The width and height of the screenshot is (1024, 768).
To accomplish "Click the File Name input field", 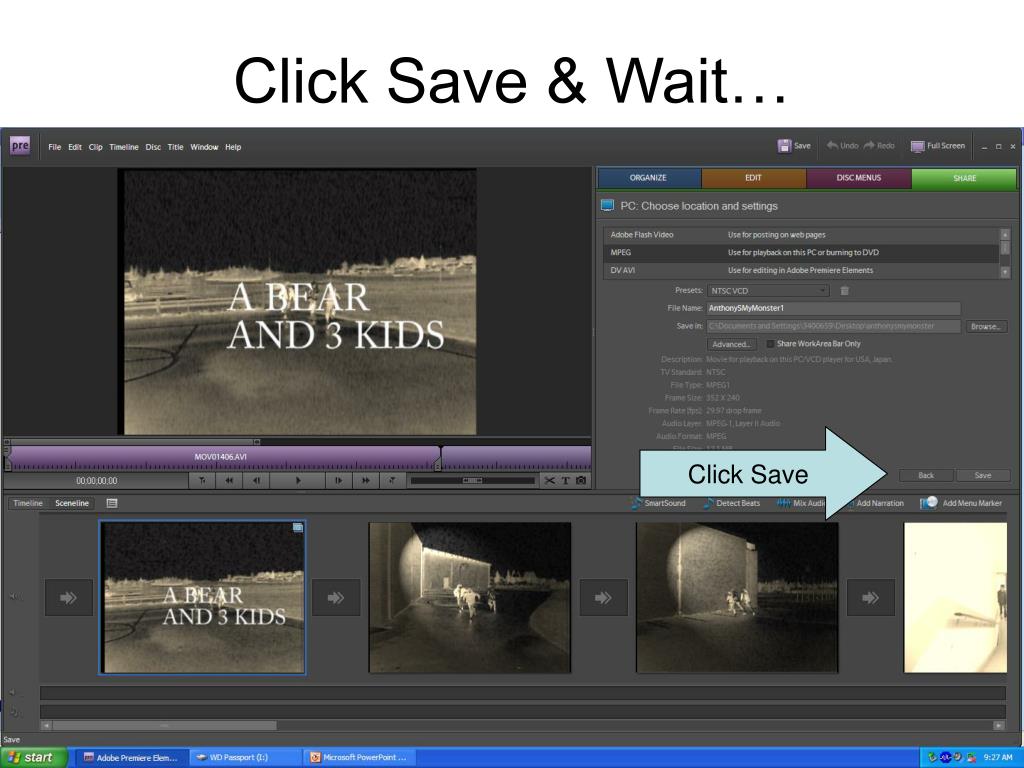I will [x=833, y=308].
